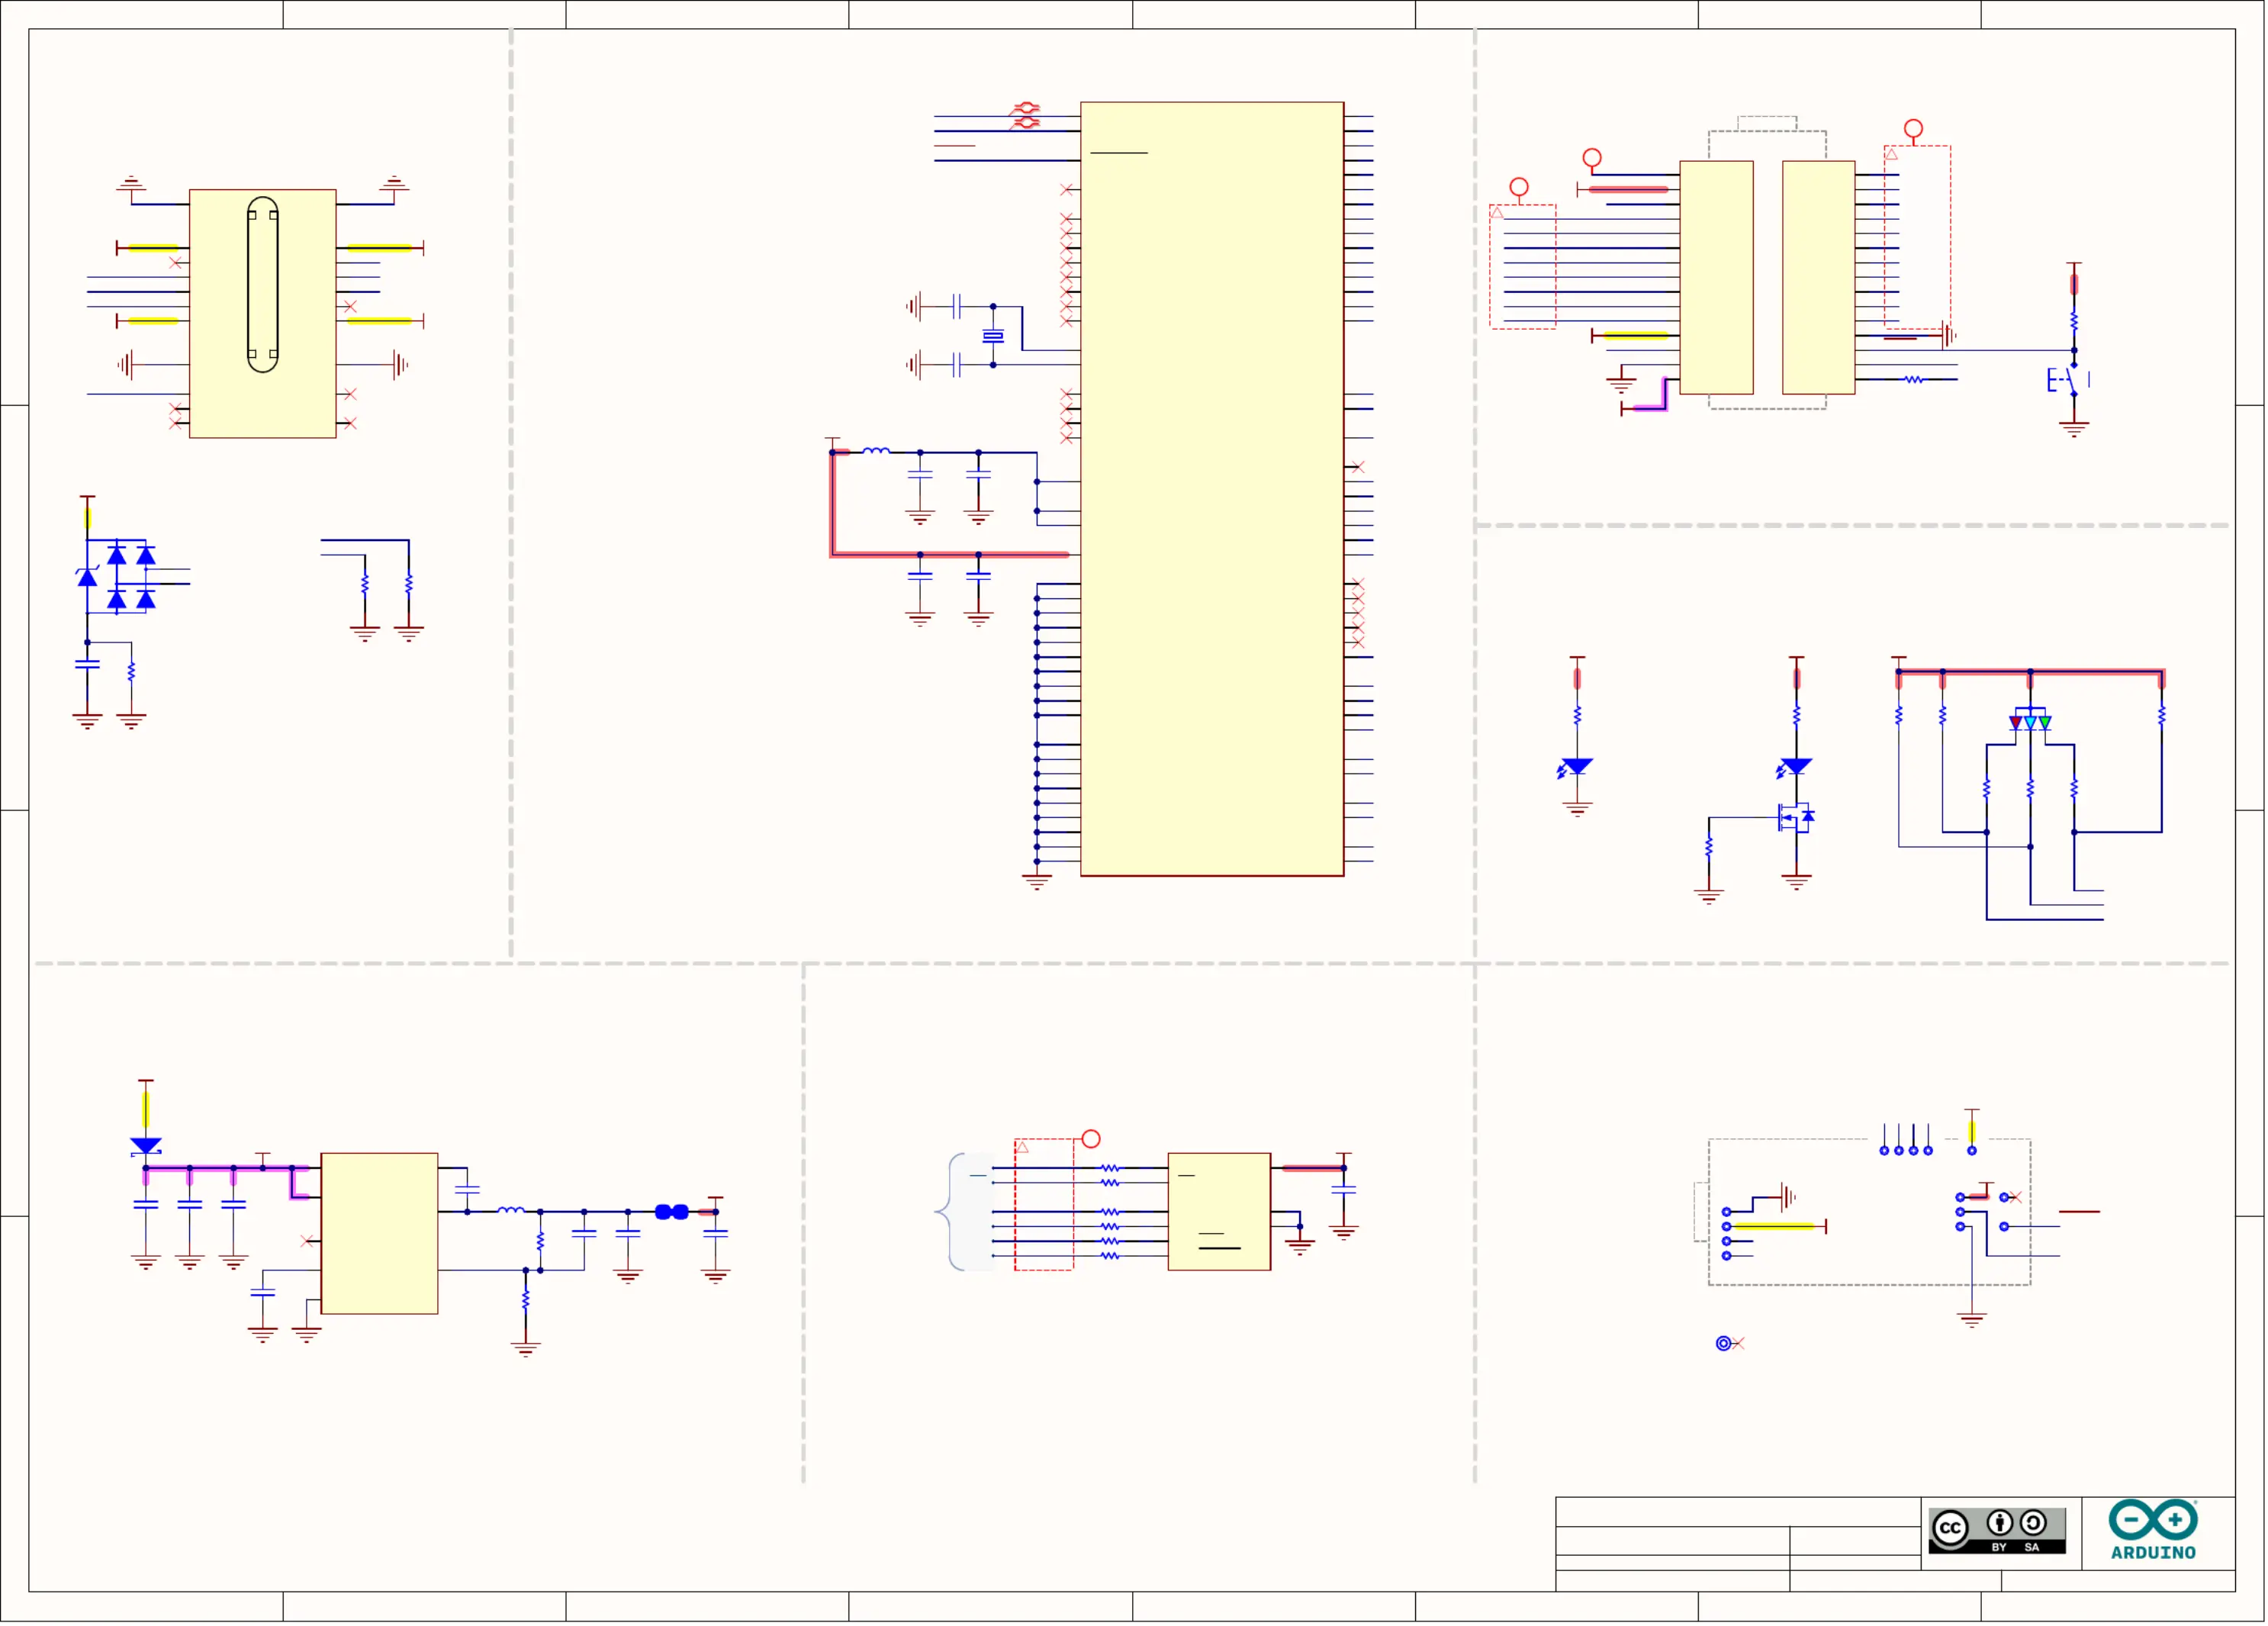Image resolution: width=2268 pixels, height=1626 pixels.
Task: Click the single Zener diode left of the bridge
Action: point(87,577)
